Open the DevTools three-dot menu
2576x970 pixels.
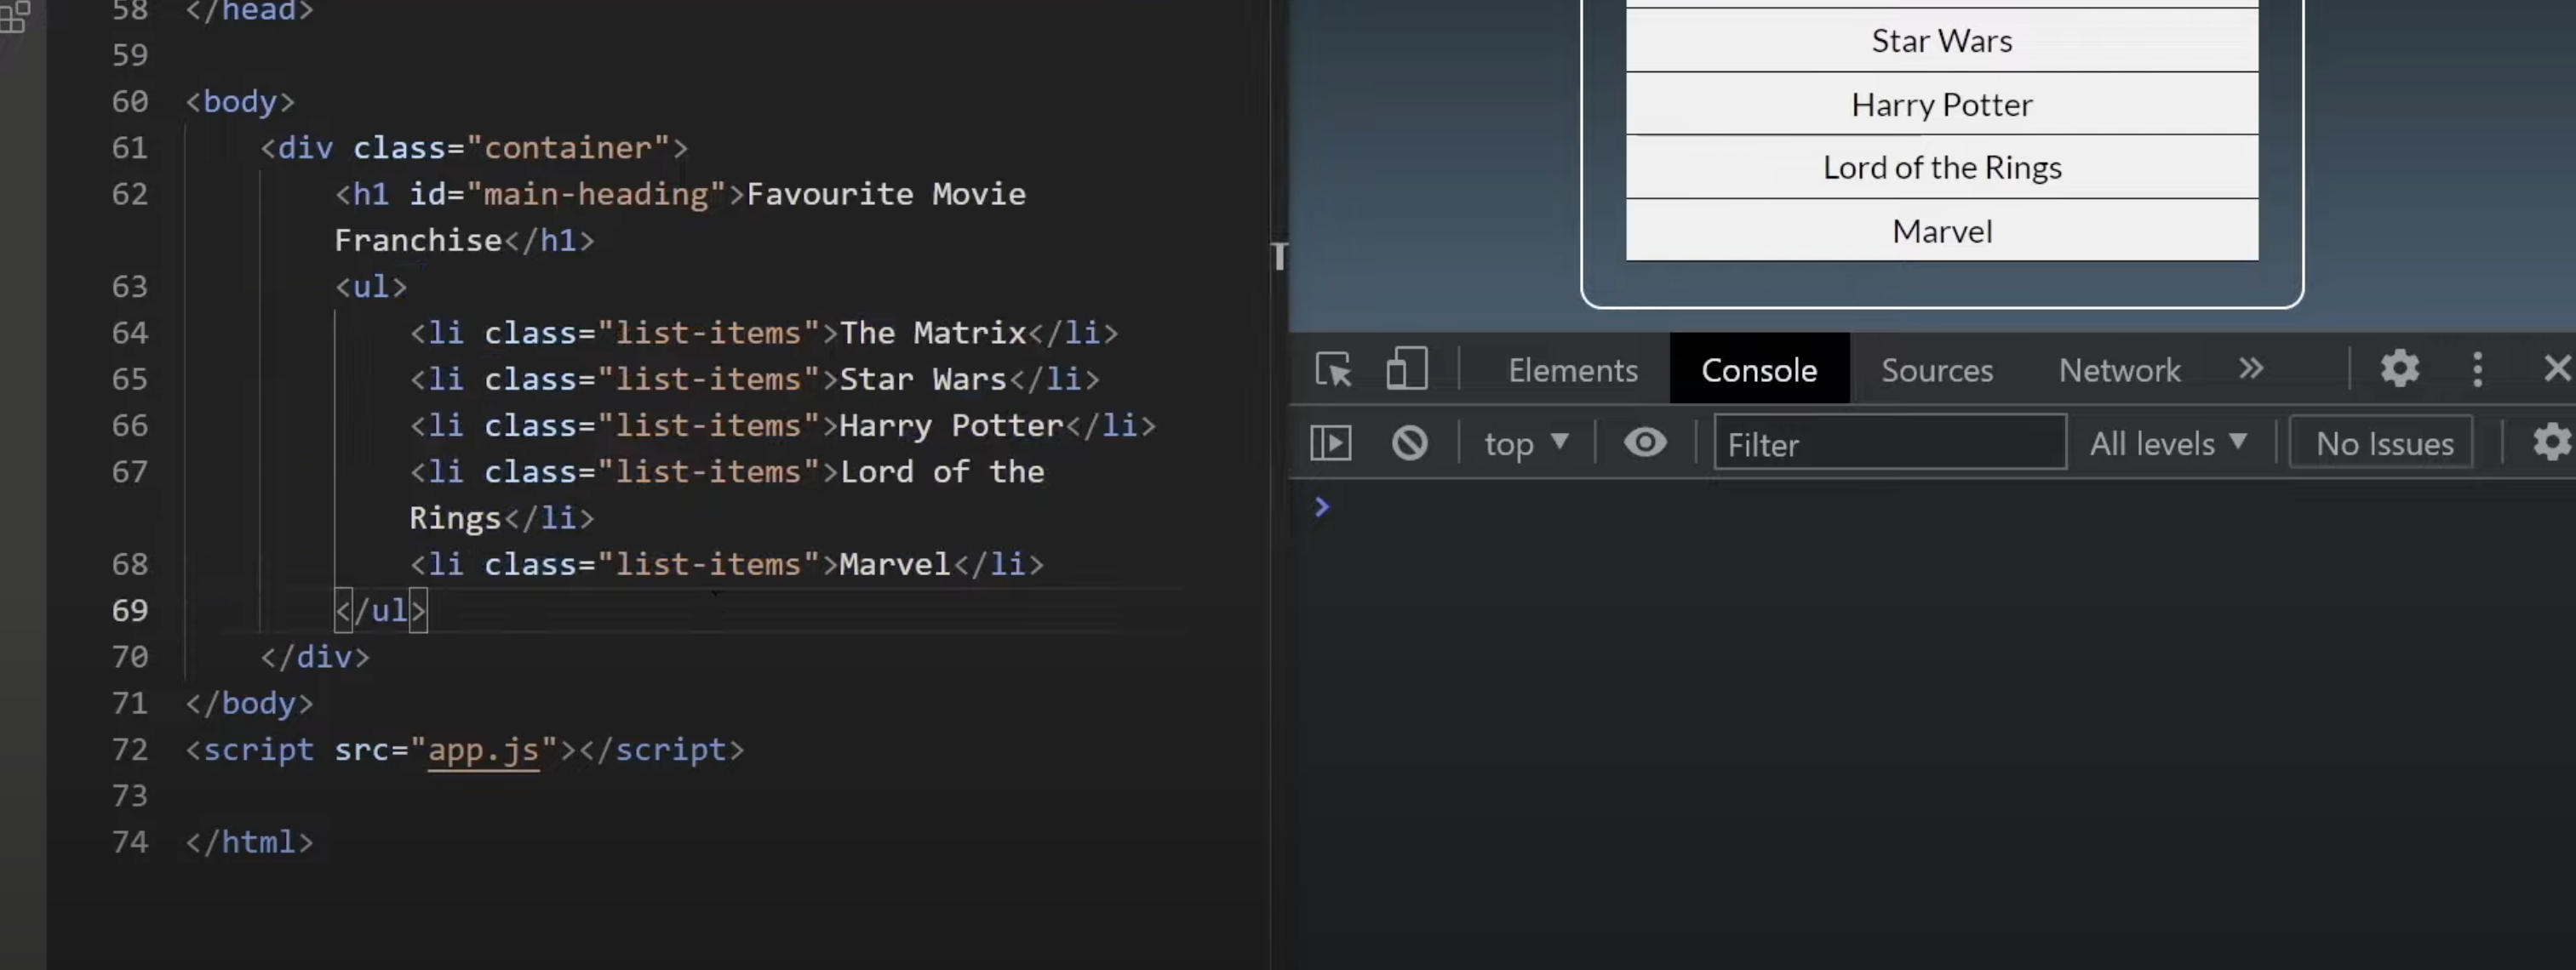point(2477,369)
